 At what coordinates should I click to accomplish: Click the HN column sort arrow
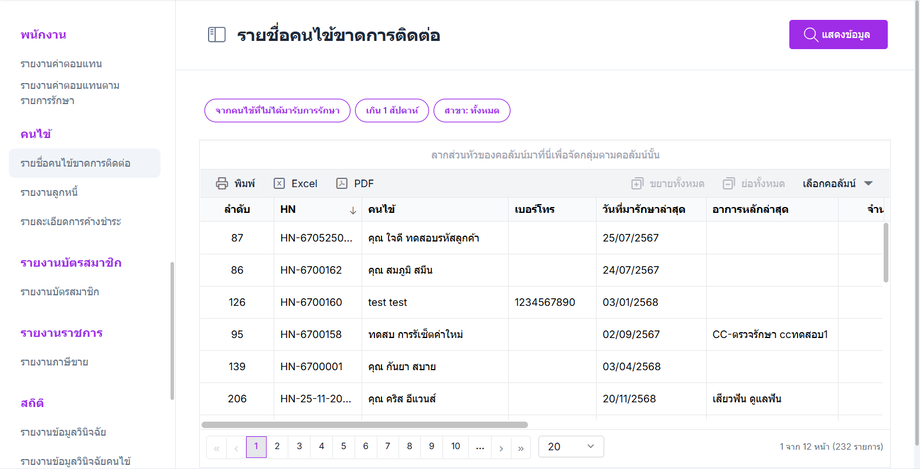pyautogui.click(x=352, y=210)
